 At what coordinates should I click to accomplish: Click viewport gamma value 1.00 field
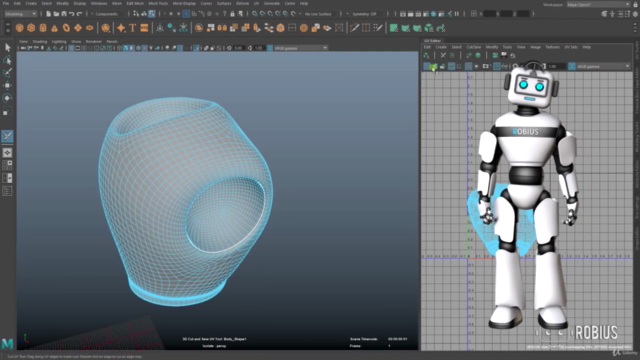pyautogui.click(x=258, y=48)
